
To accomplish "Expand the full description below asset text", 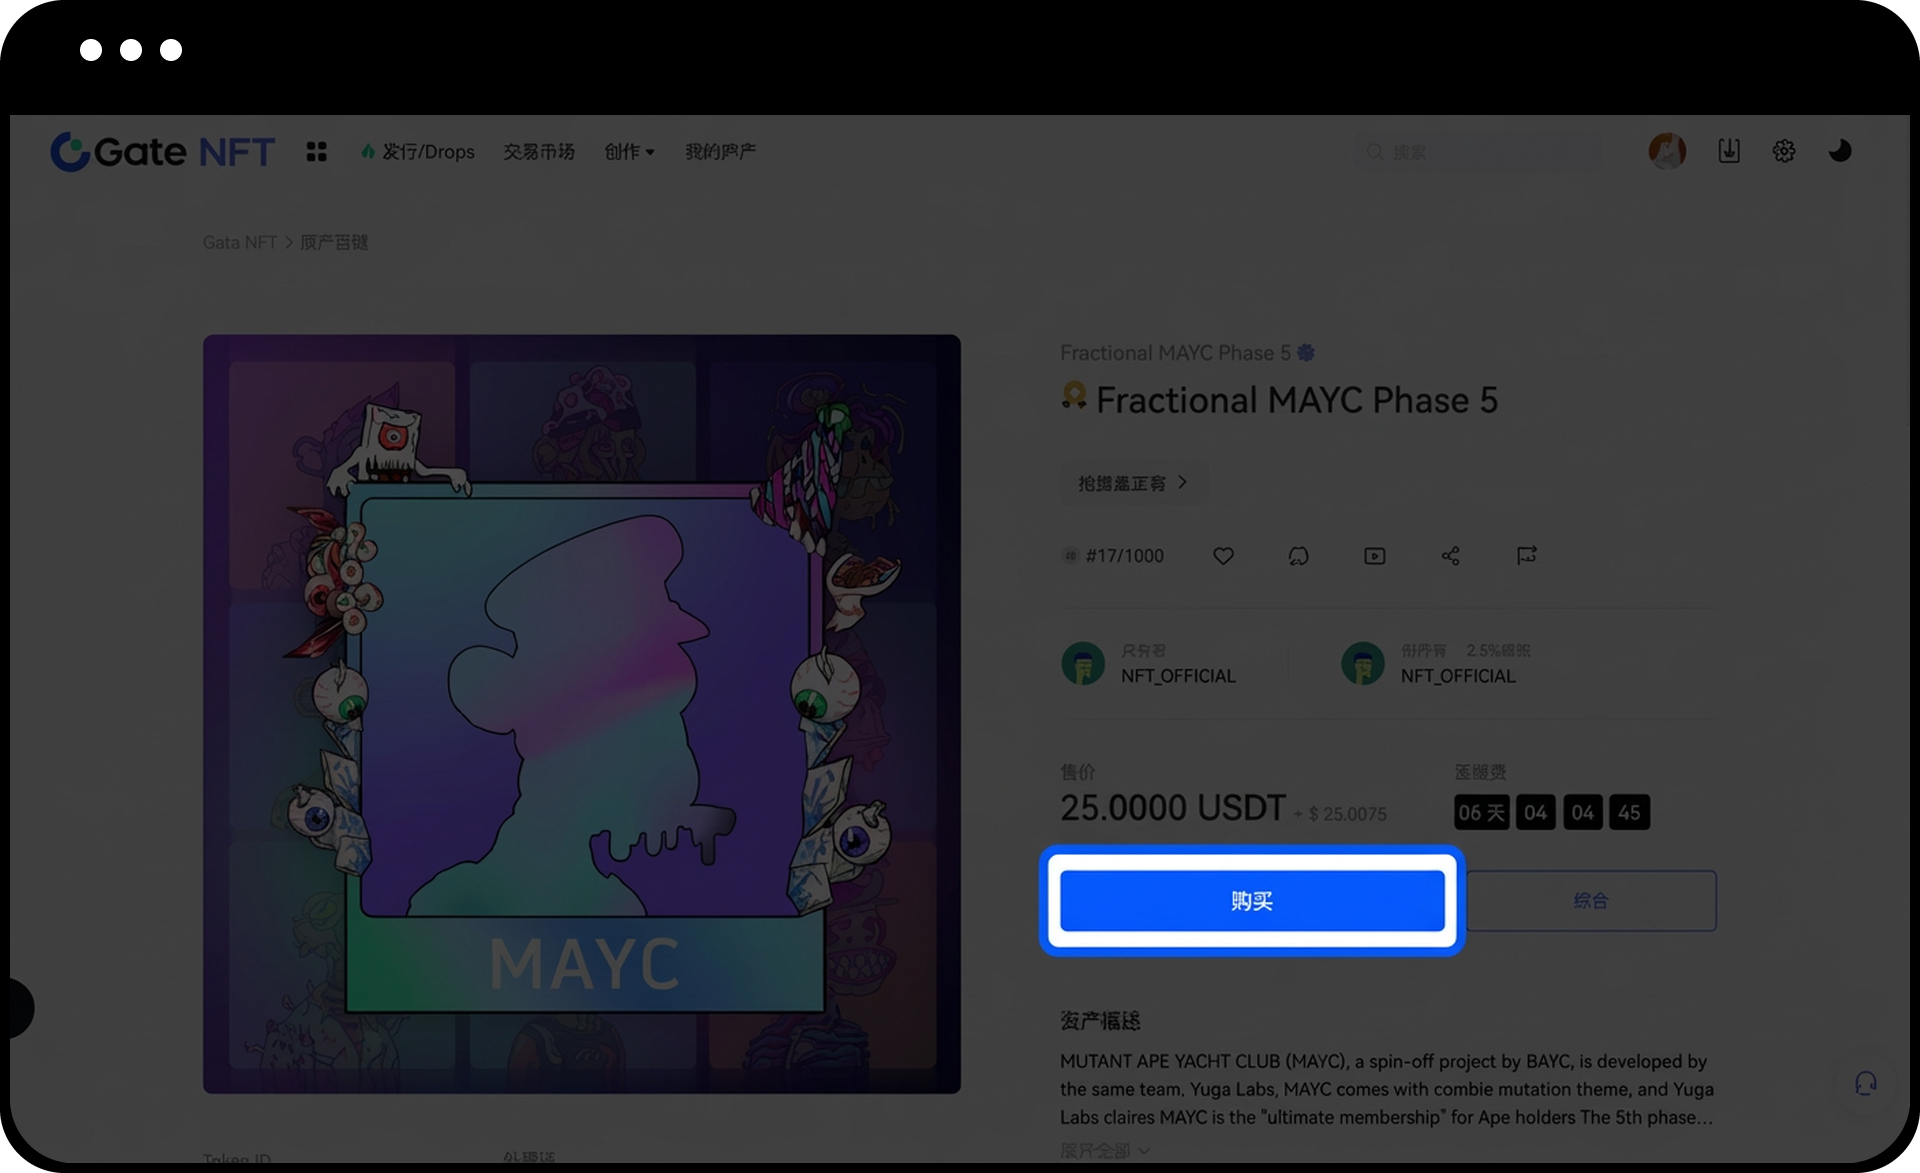I will coord(1105,1151).
